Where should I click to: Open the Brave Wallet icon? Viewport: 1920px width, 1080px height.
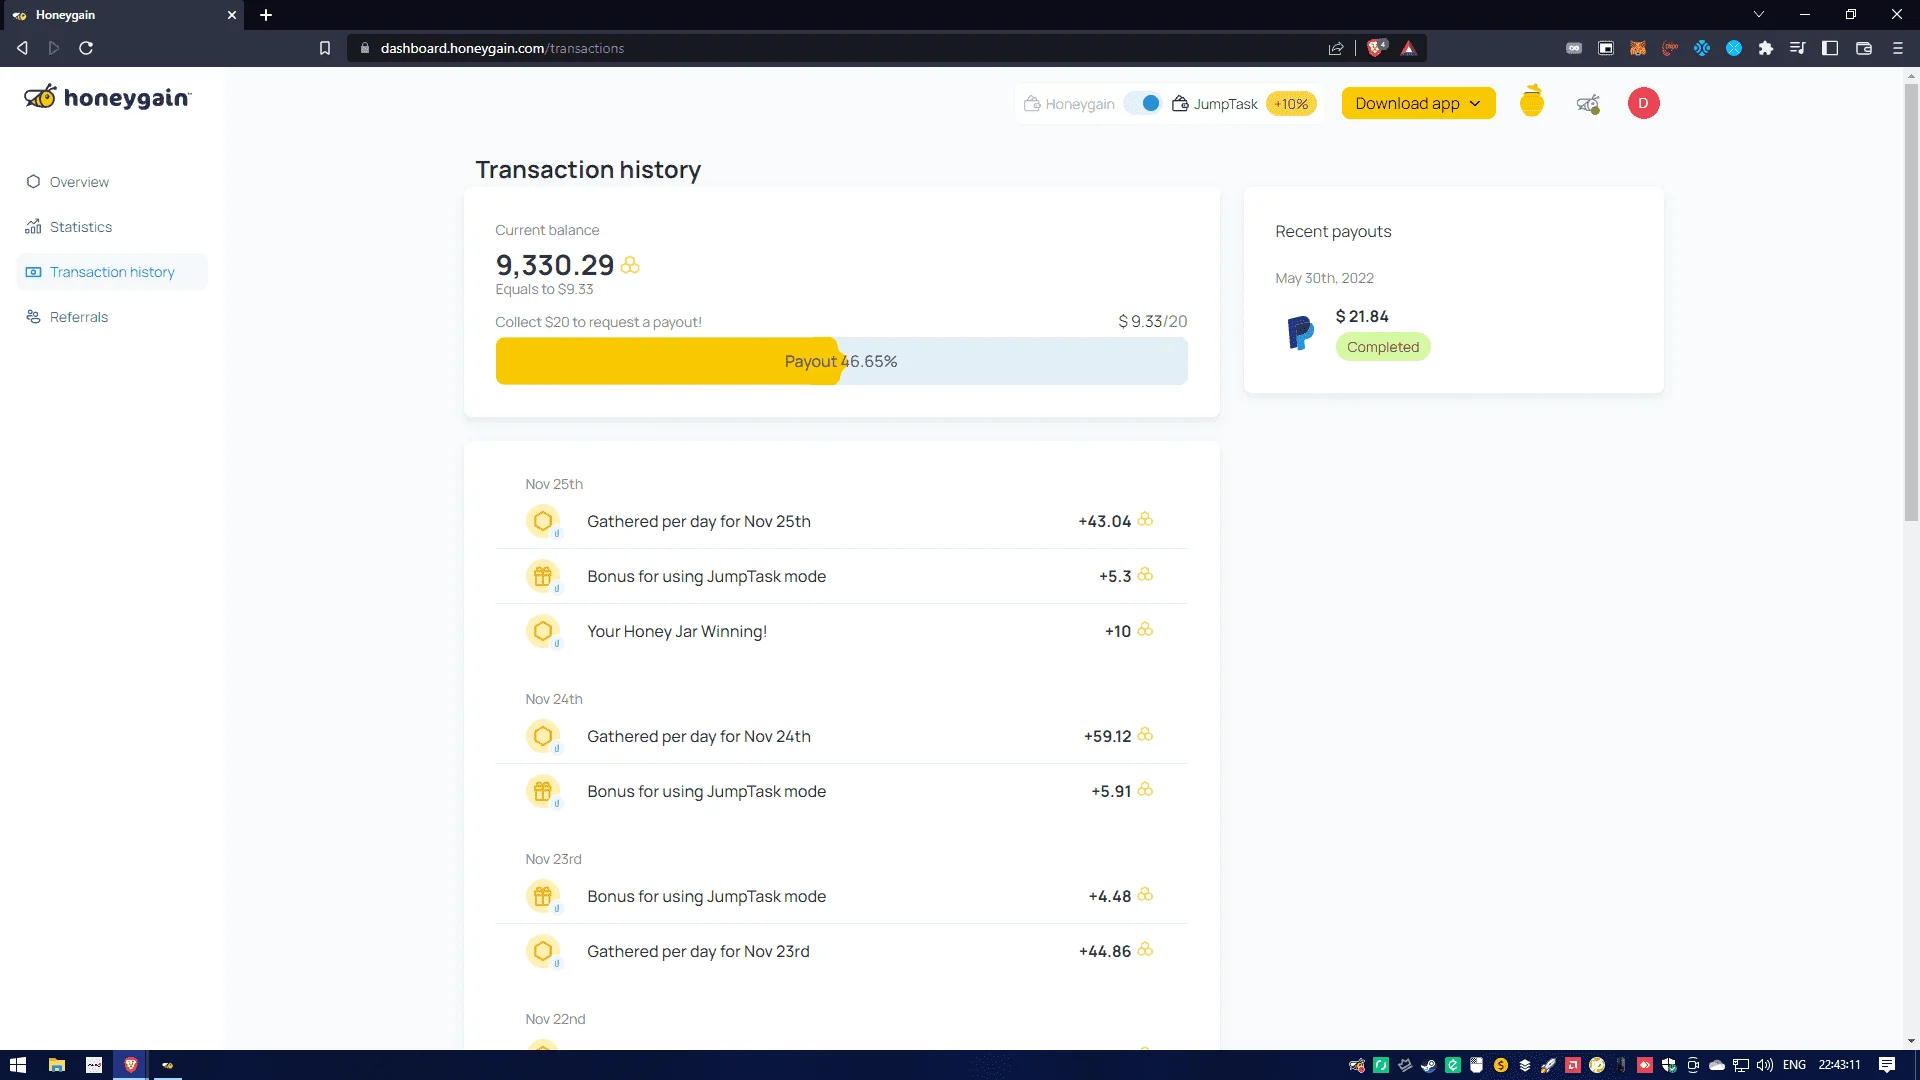[1863, 48]
